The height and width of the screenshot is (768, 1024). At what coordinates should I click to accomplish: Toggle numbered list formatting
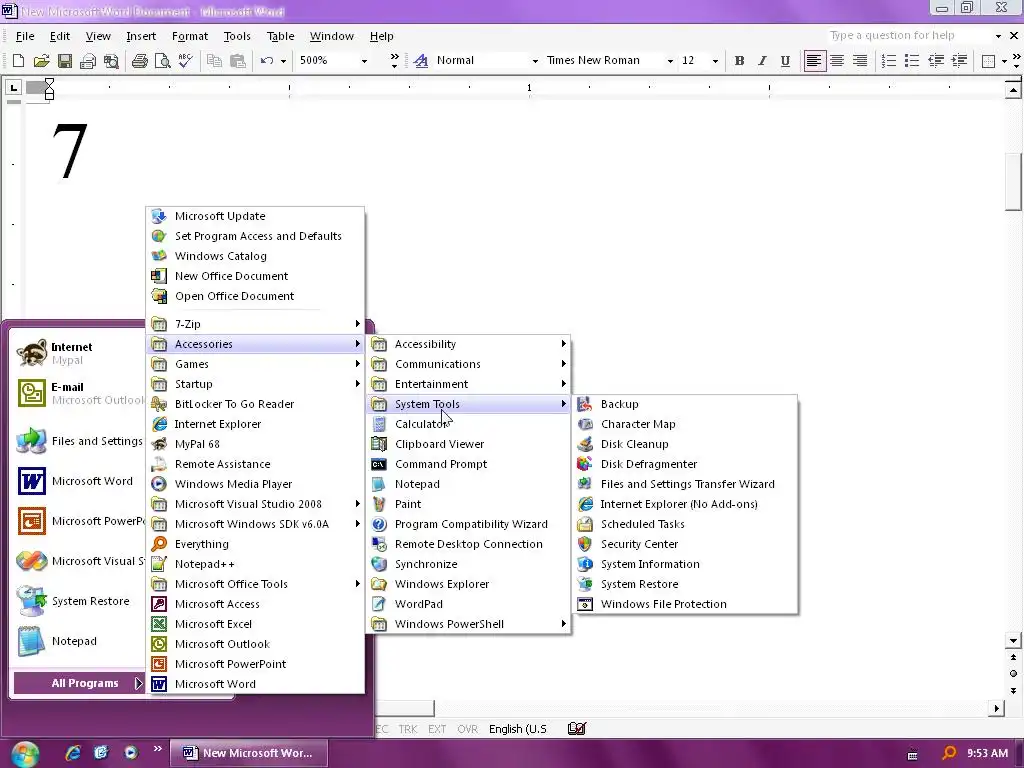(x=888, y=61)
